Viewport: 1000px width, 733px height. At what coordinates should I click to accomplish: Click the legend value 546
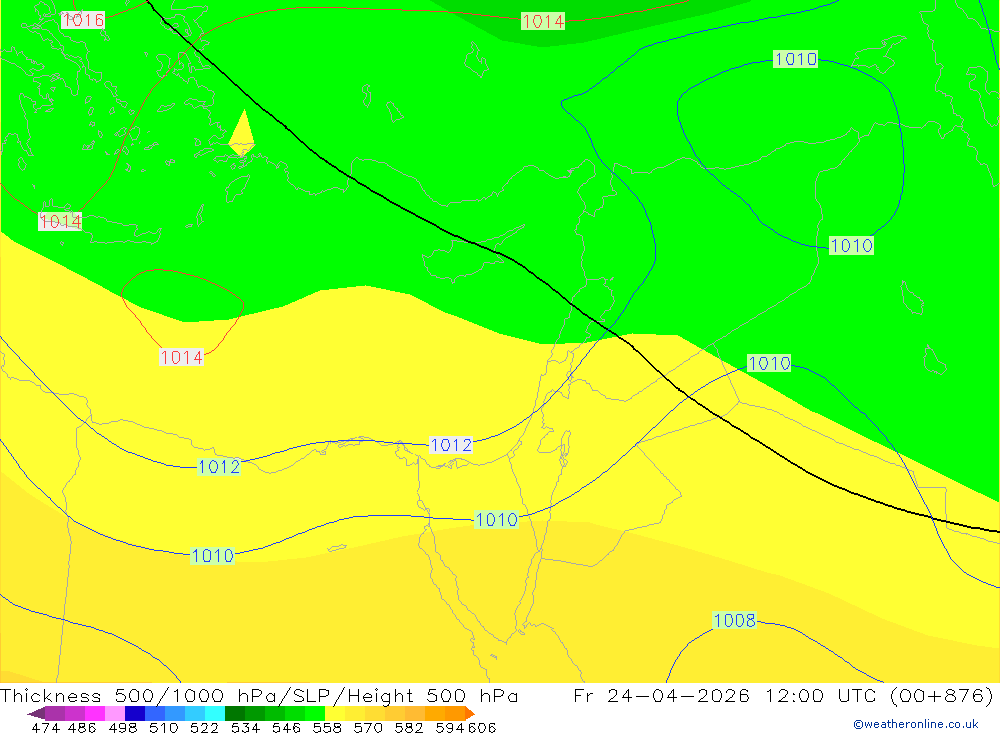pyautogui.click(x=286, y=727)
